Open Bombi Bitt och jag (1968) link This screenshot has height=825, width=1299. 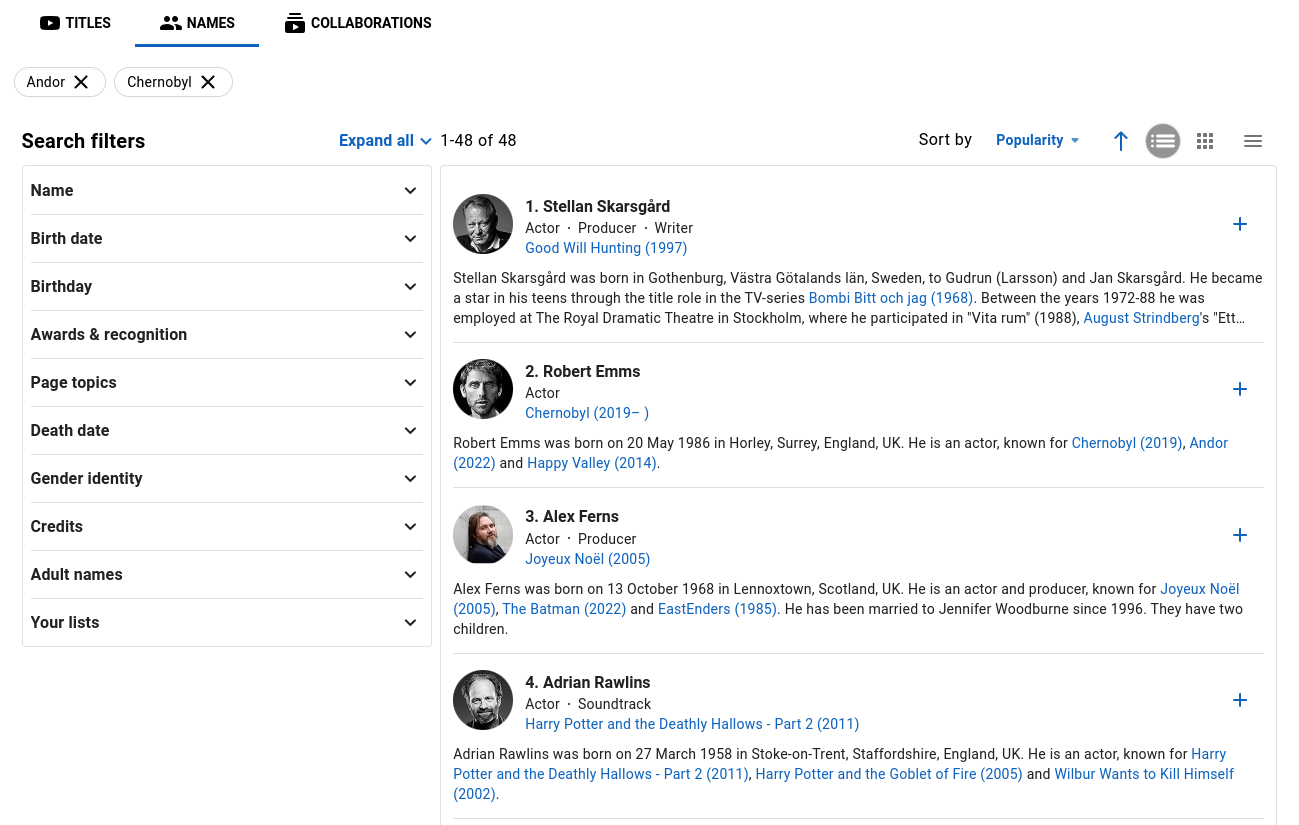click(891, 298)
